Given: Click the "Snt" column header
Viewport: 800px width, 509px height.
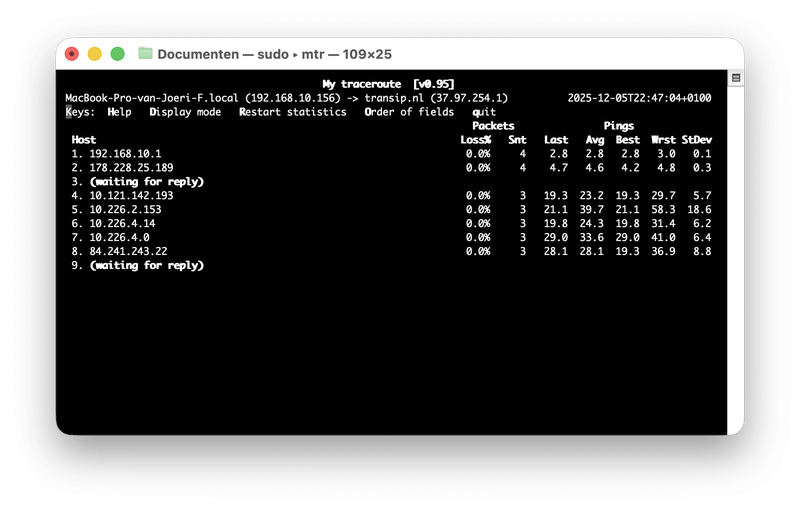Looking at the screenshot, I should click(517, 140).
